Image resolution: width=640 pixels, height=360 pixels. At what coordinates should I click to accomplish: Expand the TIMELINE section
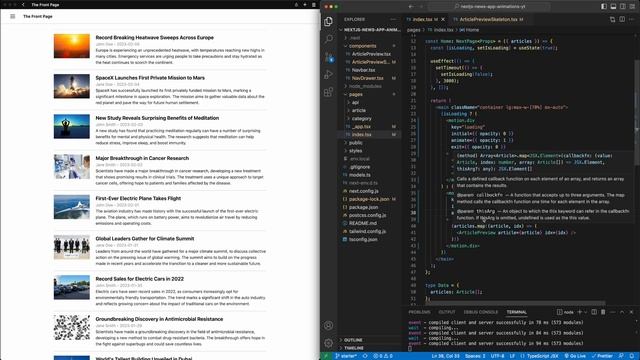pyautogui.click(x=353, y=348)
